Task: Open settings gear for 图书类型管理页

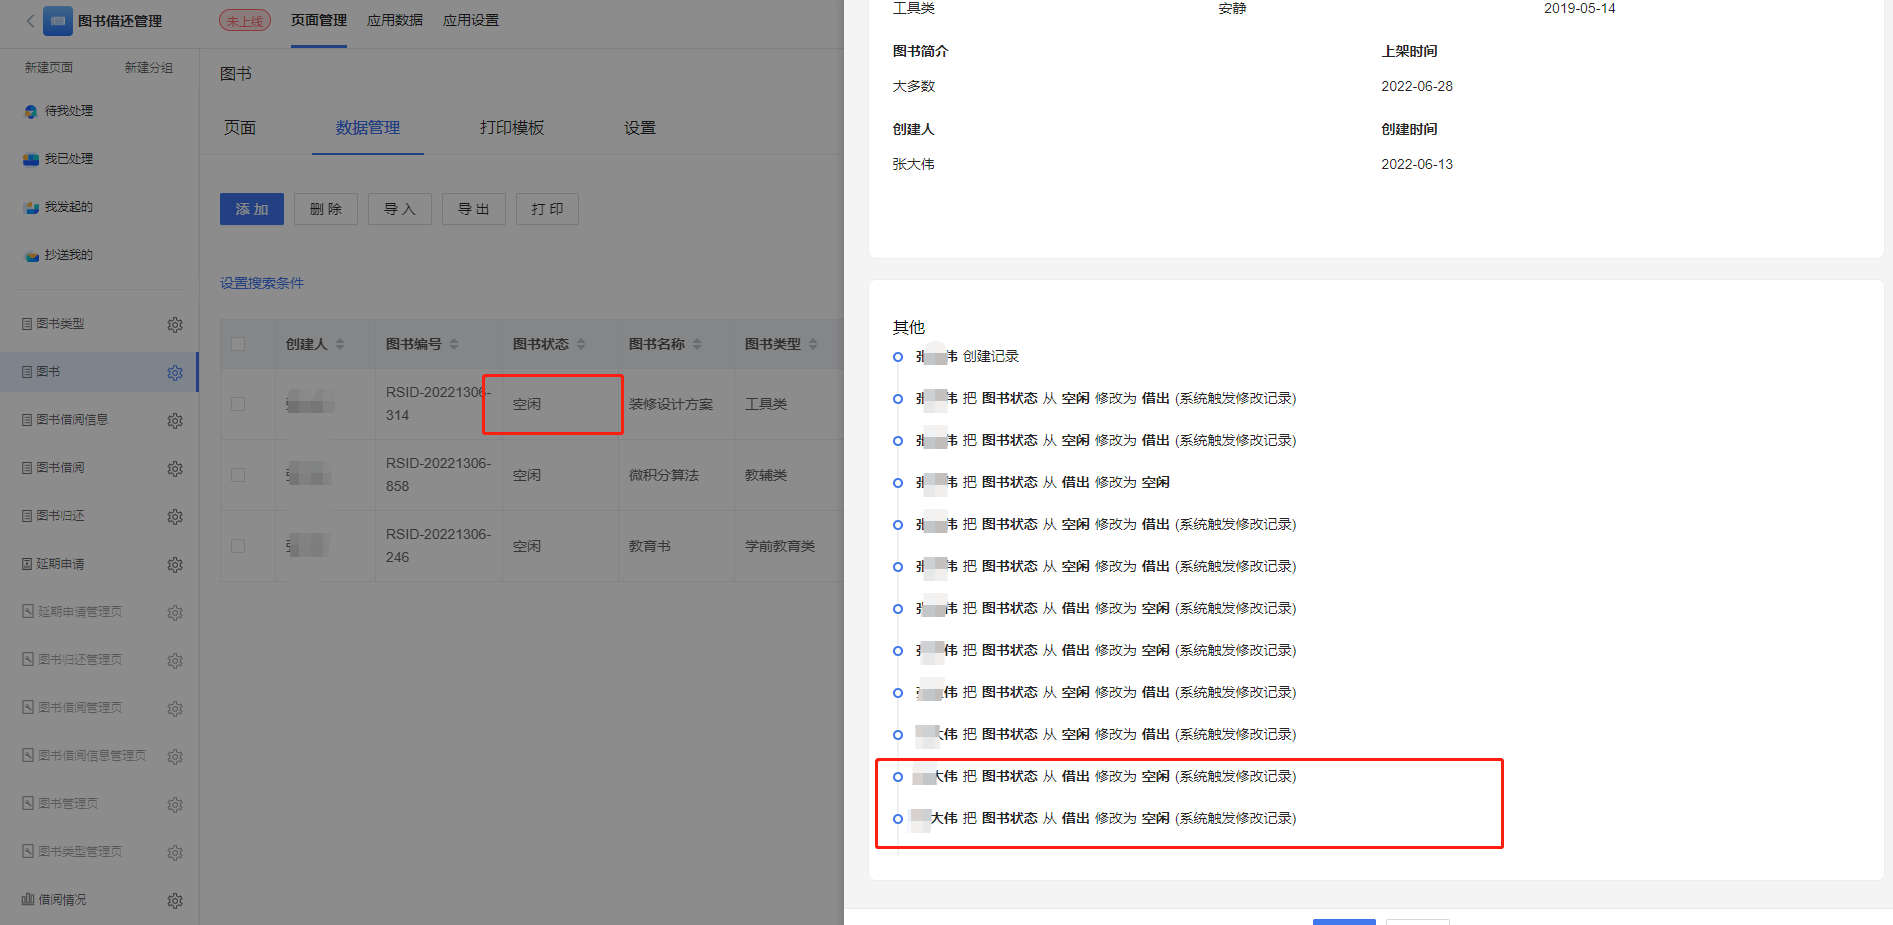Action: (175, 852)
